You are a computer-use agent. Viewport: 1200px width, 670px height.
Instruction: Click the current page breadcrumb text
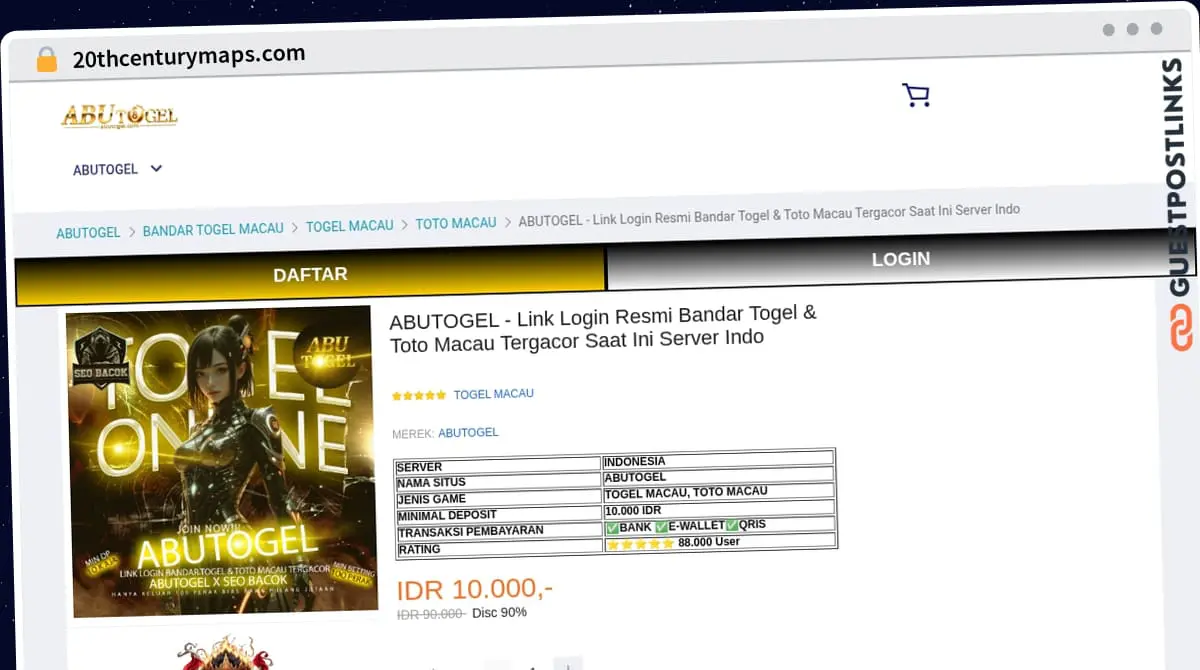[769, 214]
